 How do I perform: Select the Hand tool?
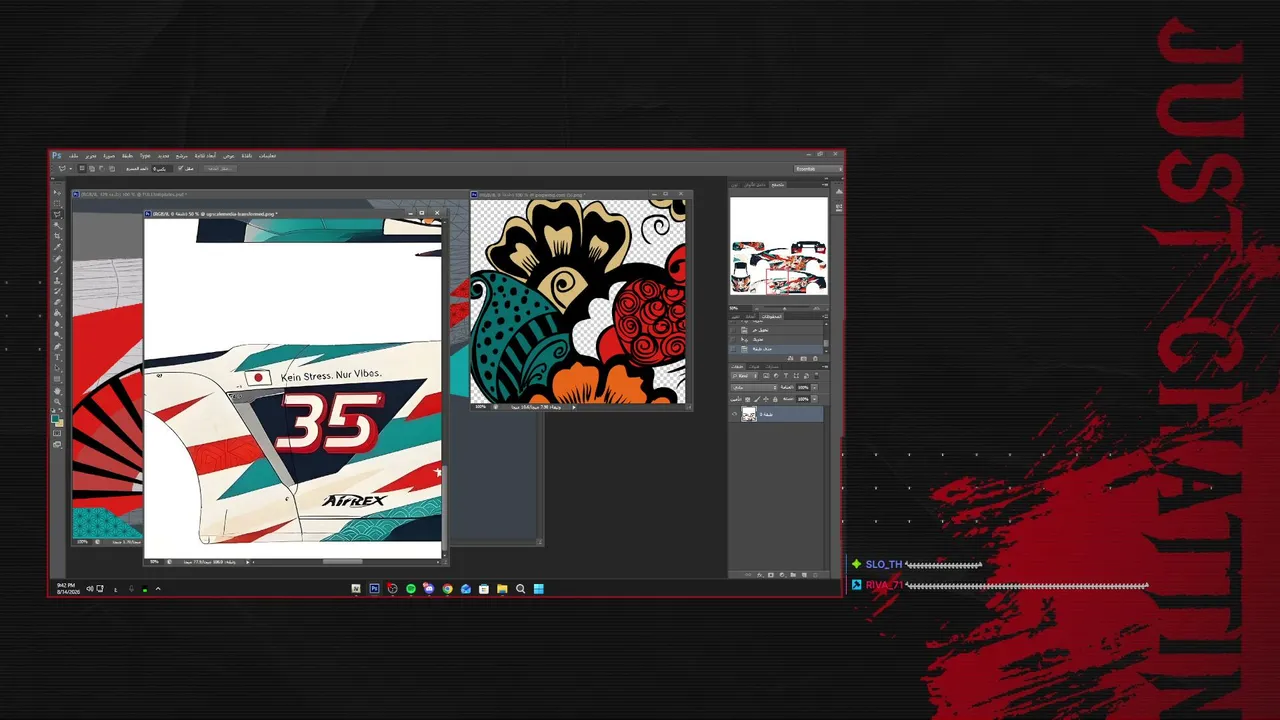click(x=57, y=390)
